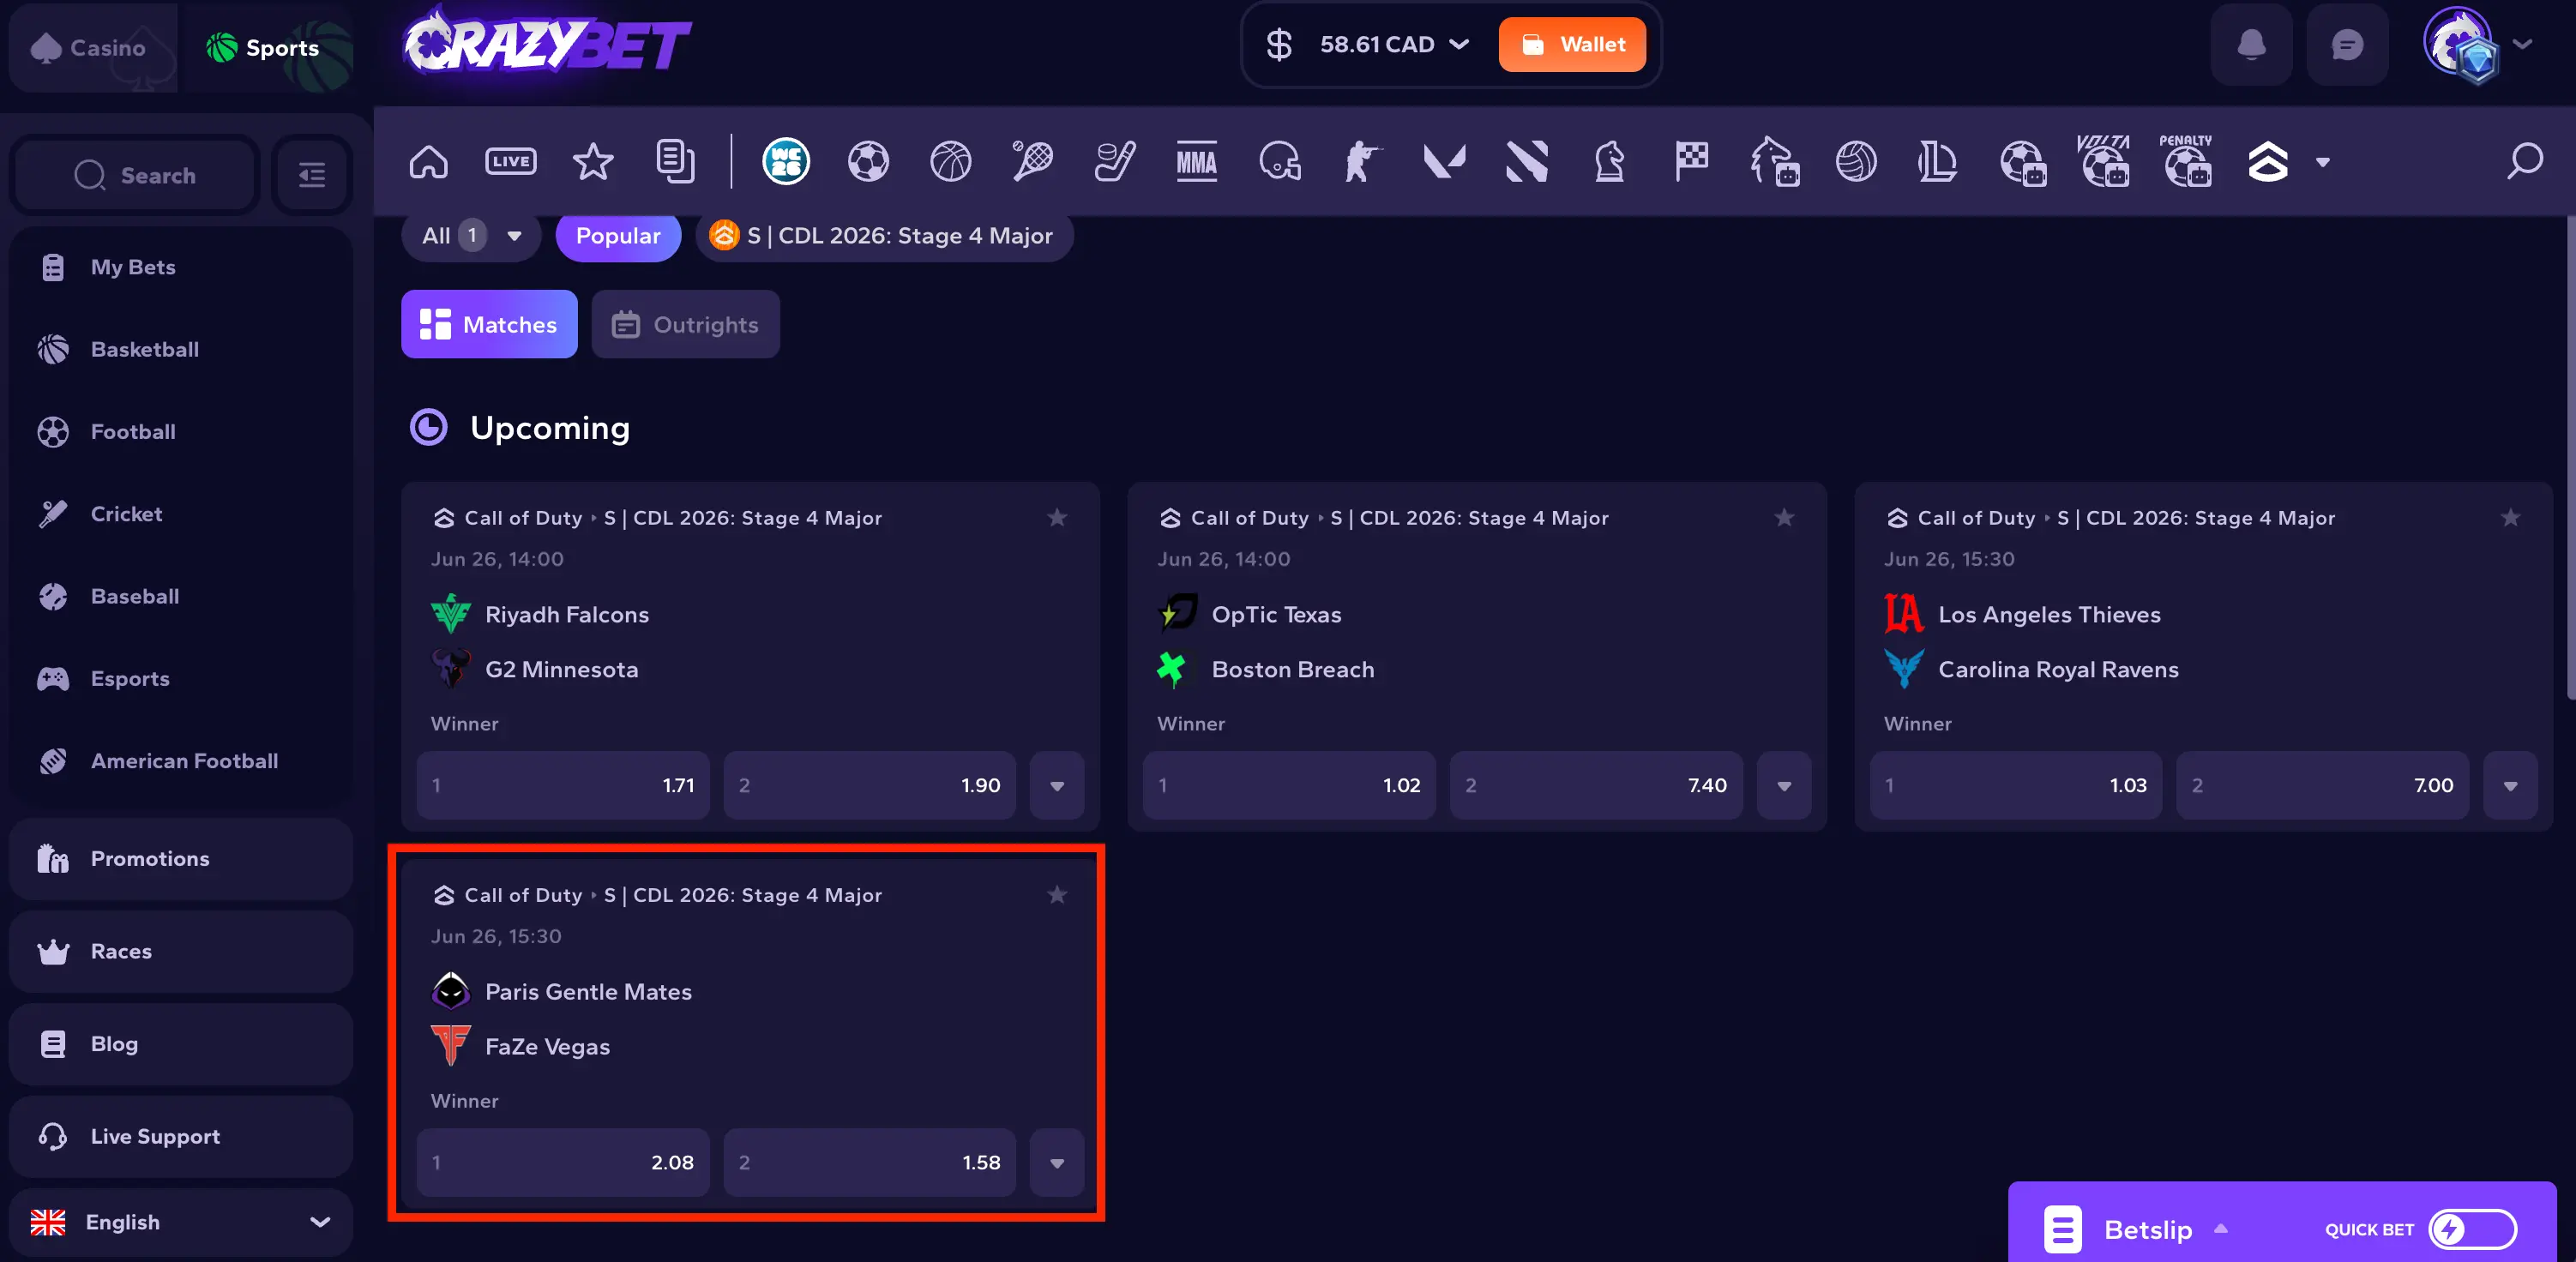Switch to the Casino tab

pos(92,47)
